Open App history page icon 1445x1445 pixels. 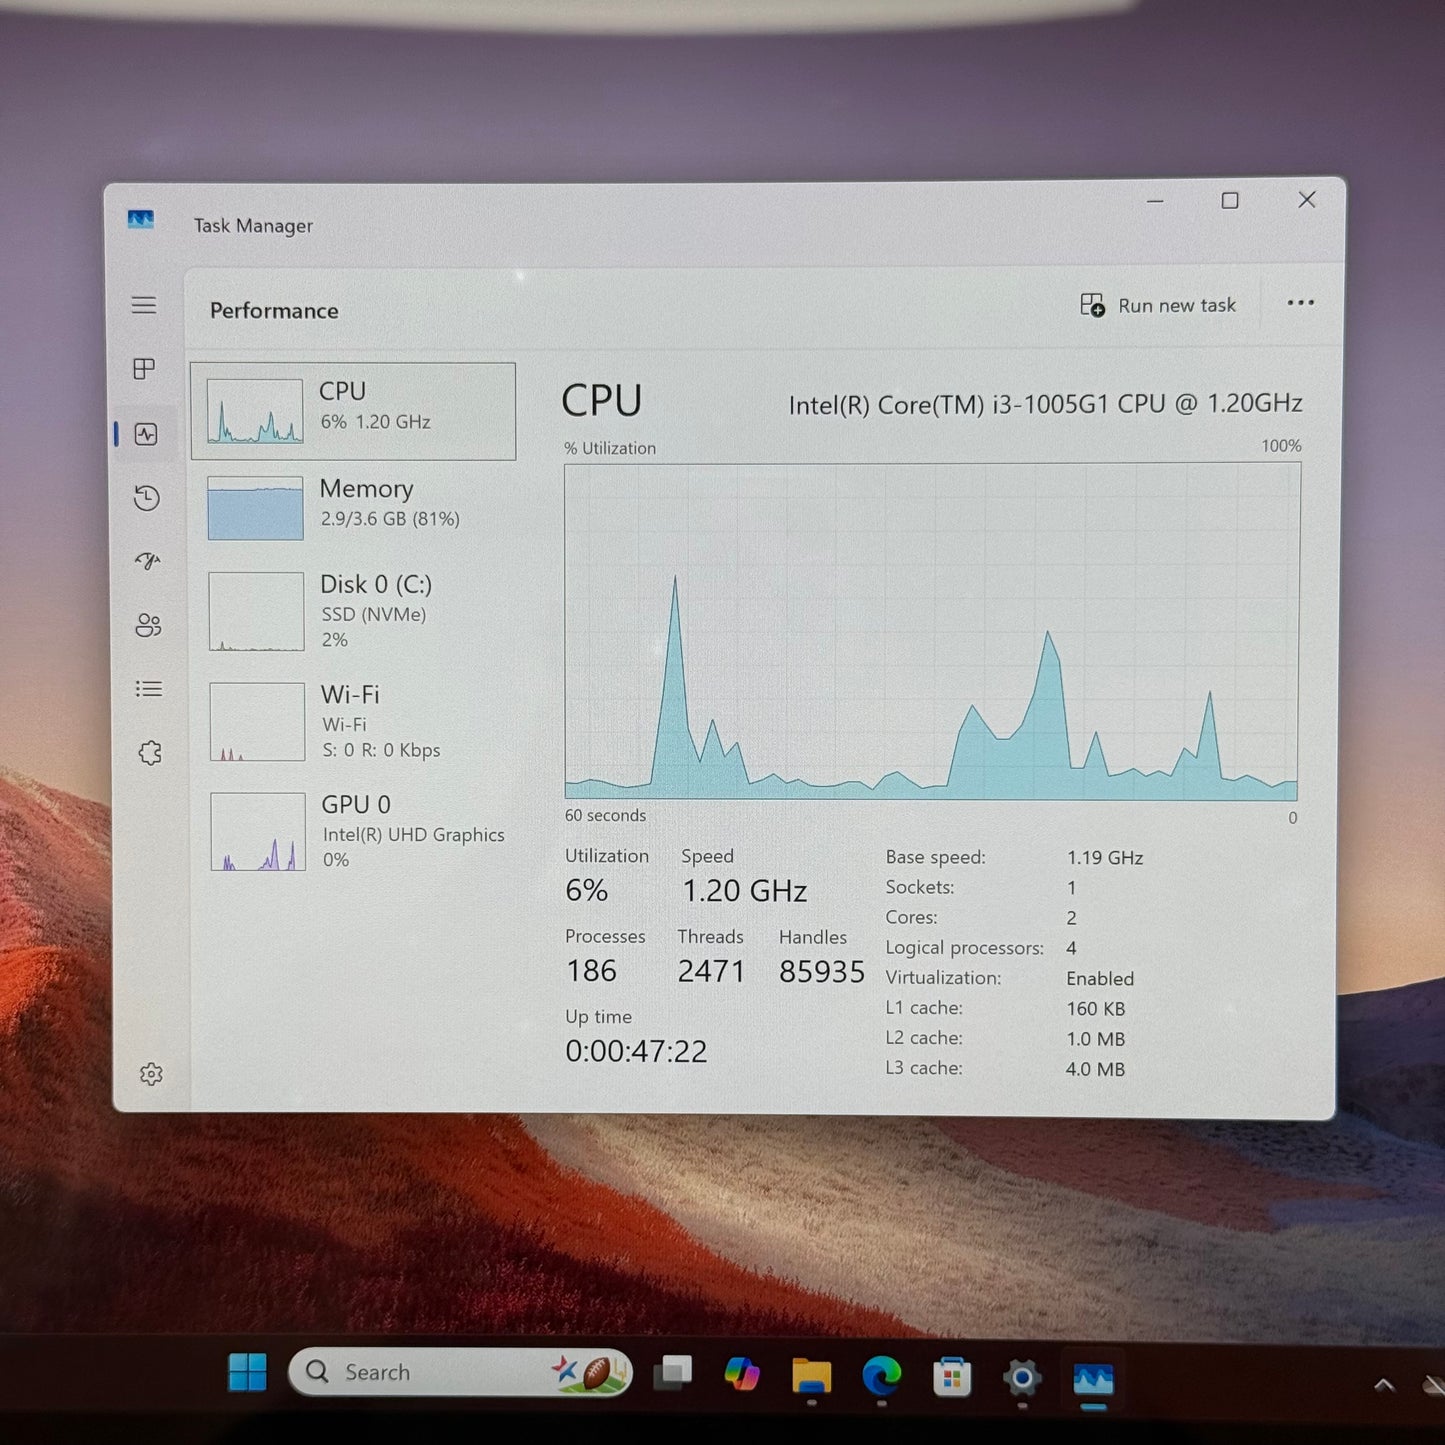(x=147, y=498)
